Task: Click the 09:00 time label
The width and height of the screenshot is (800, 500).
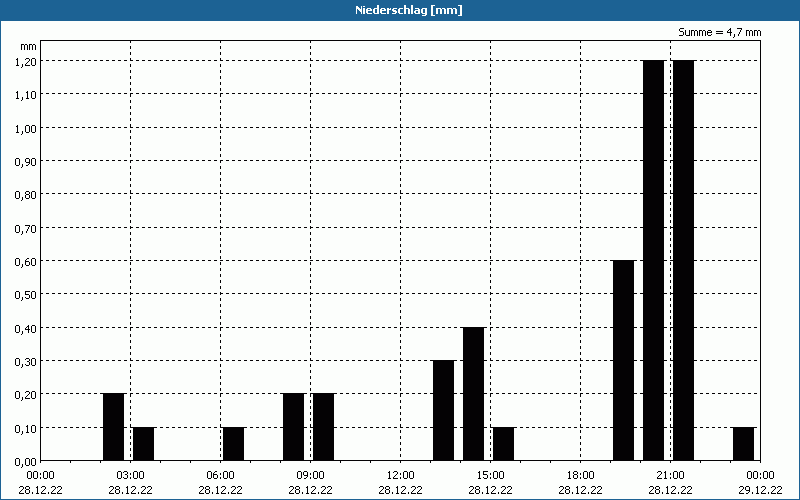Action: click(311, 476)
